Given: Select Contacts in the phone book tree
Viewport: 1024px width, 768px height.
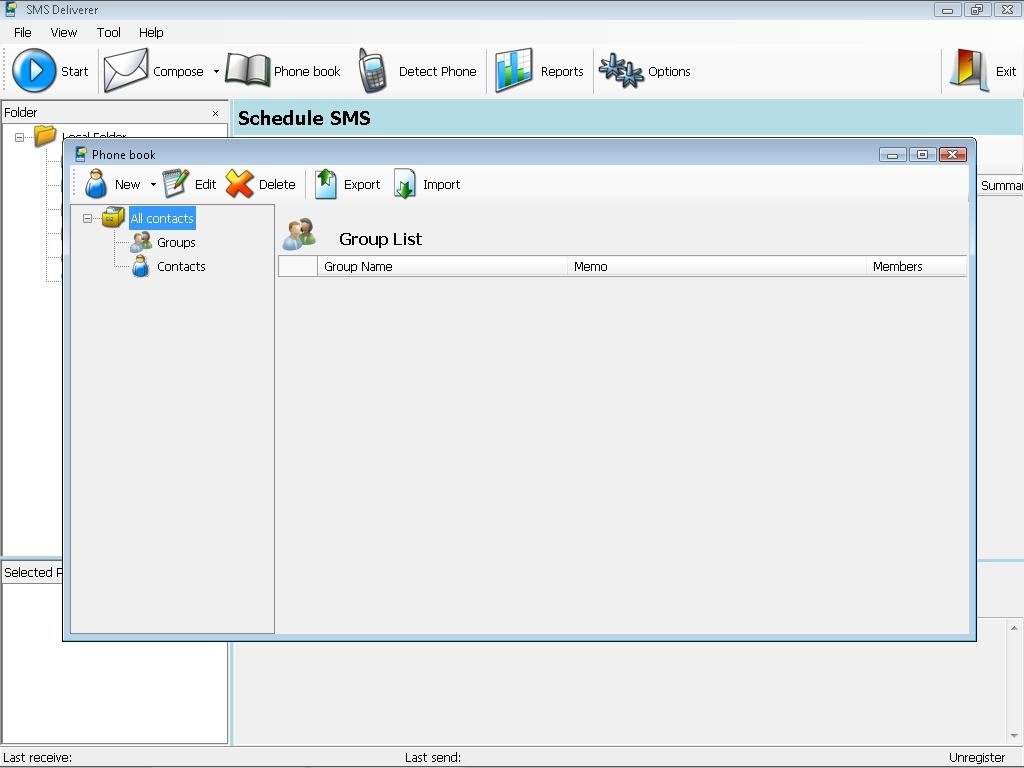Looking at the screenshot, I should [x=181, y=266].
